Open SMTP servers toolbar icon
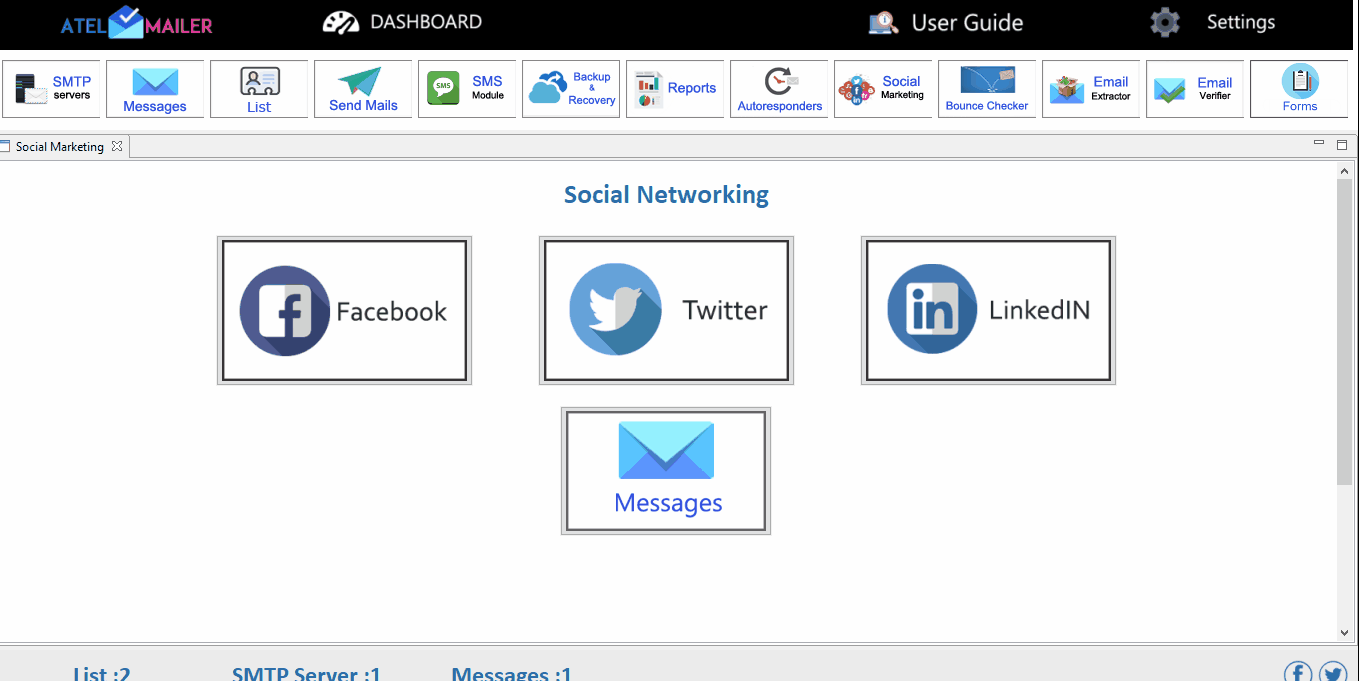 (x=52, y=89)
